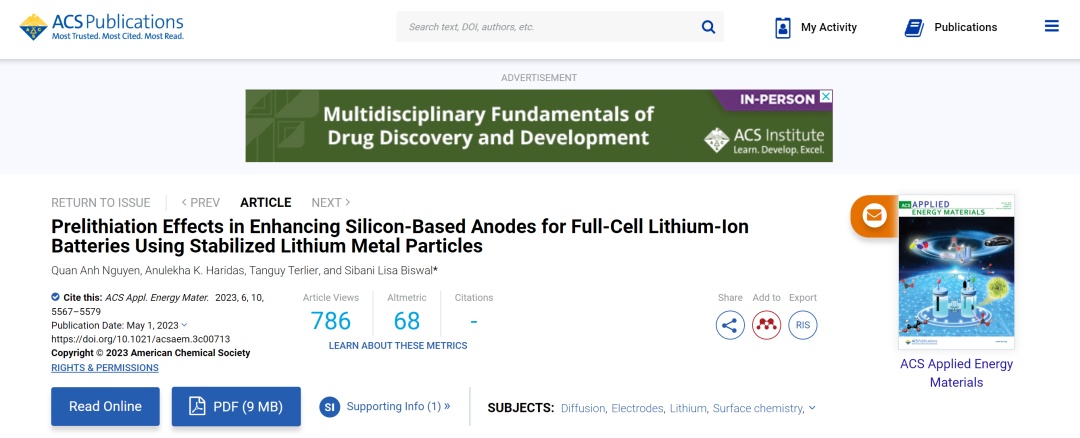Expand Supporting Info (1) section

click(385, 407)
